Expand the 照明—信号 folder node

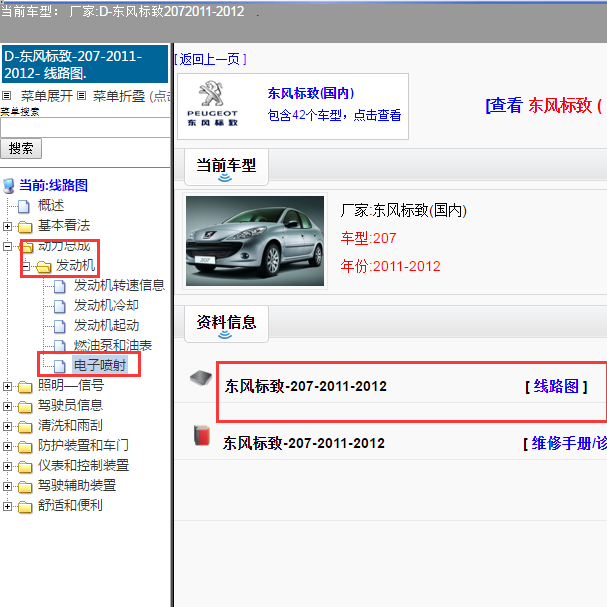pos(7,386)
